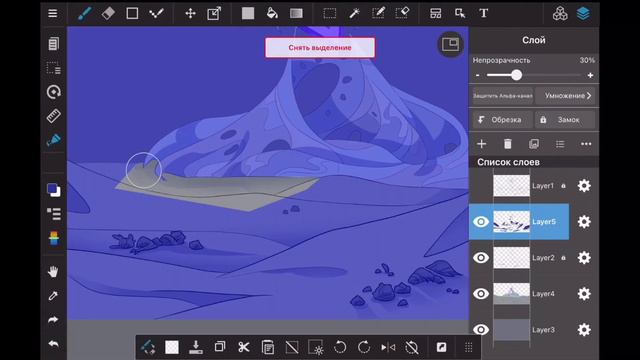Screen dimensions: 640x360
Task: Rotate canvas clockwise icon
Action: (x=364, y=347)
